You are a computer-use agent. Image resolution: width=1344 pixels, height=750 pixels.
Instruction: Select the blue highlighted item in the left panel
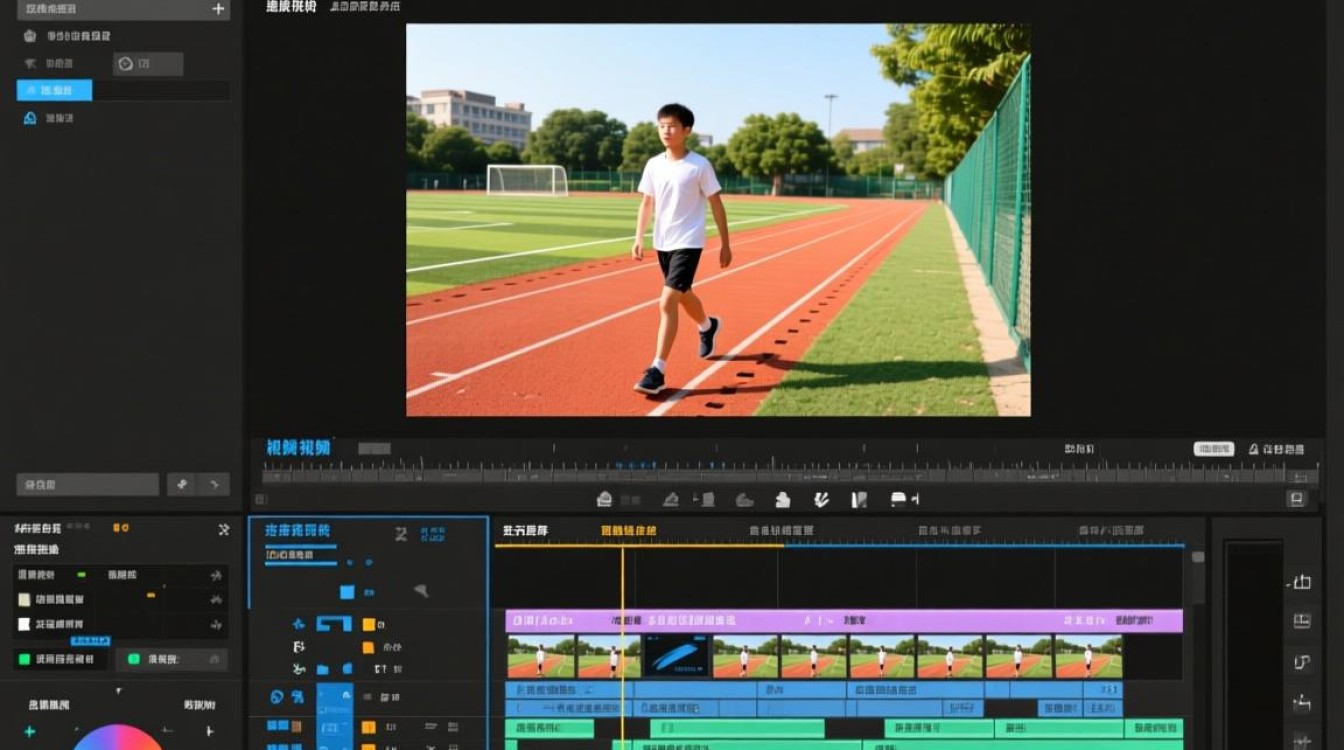[54, 90]
